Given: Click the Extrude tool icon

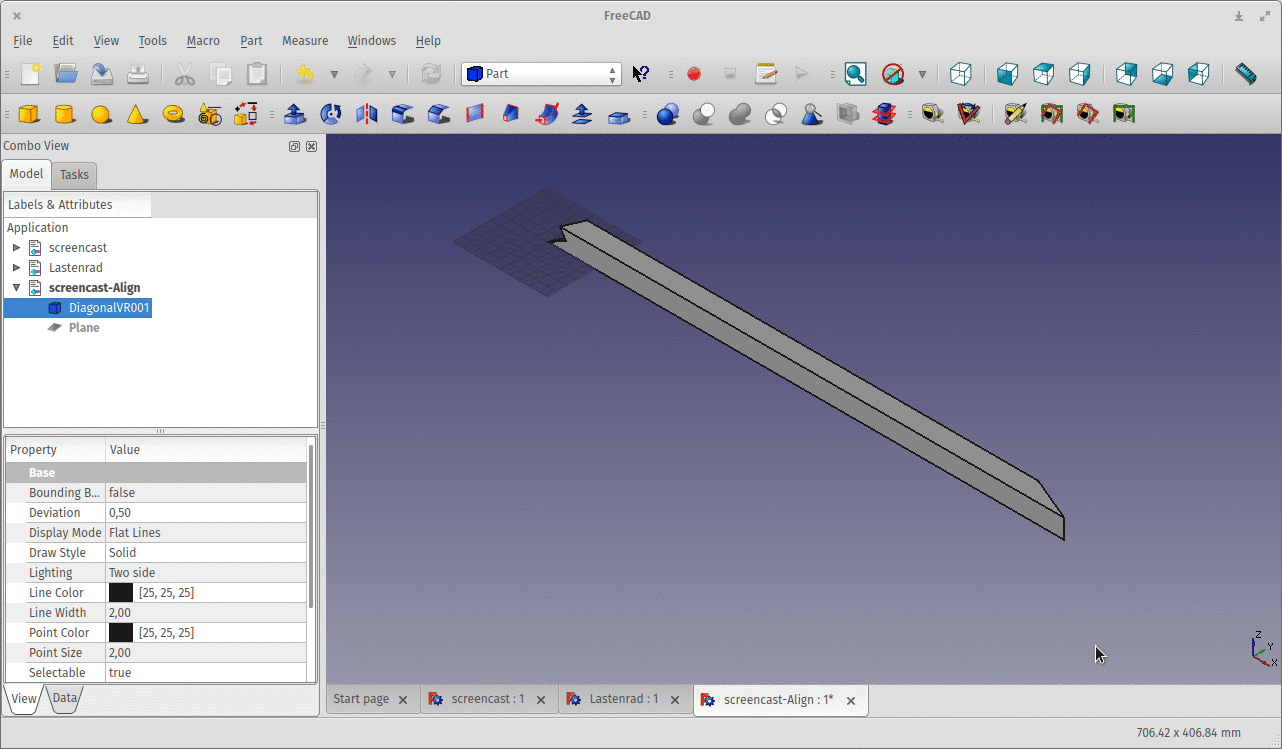Looking at the screenshot, I should (x=295, y=114).
